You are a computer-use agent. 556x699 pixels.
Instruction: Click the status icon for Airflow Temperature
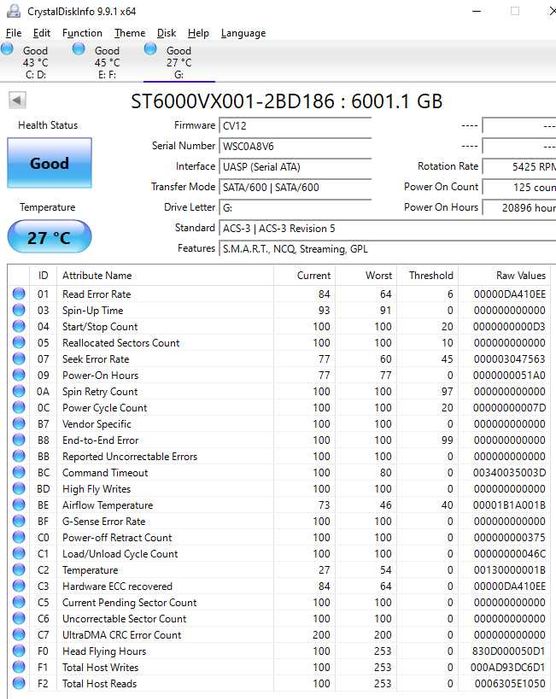19,505
